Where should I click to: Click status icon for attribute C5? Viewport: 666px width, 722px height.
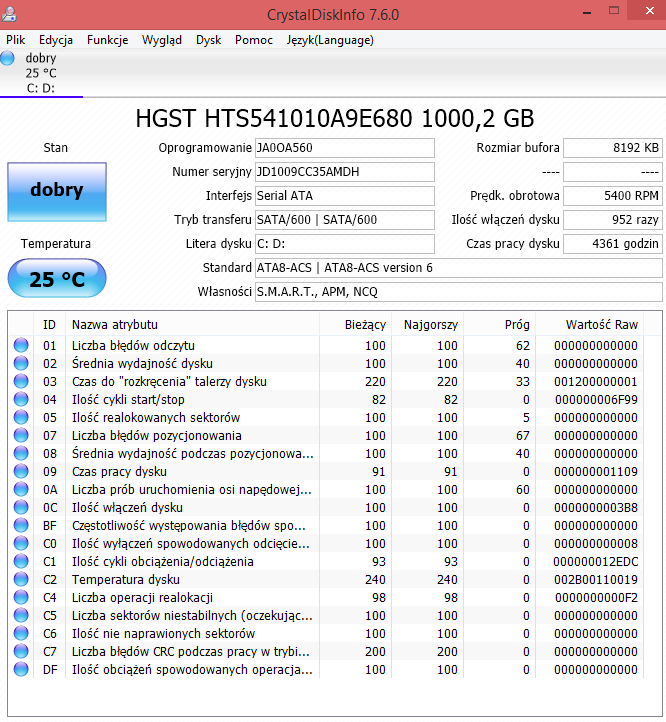[21, 615]
